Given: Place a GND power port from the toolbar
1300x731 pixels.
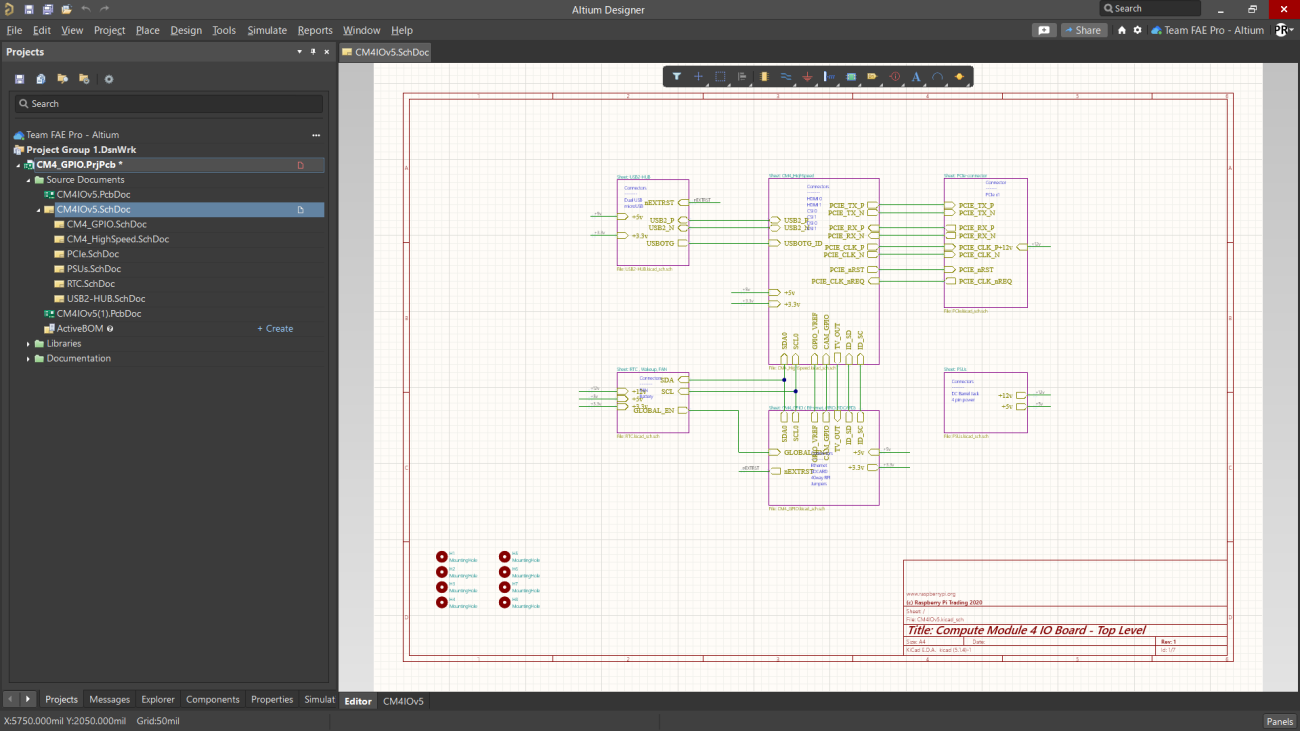Looking at the screenshot, I should point(807,76).
